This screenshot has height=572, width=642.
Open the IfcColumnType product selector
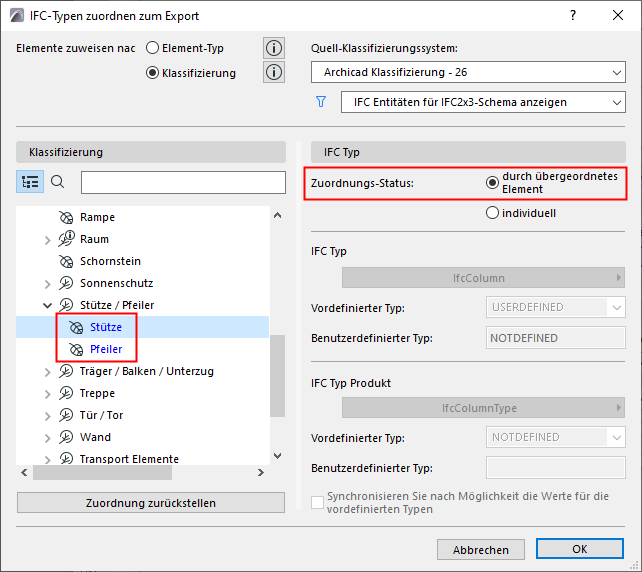(x=483, y=408)
